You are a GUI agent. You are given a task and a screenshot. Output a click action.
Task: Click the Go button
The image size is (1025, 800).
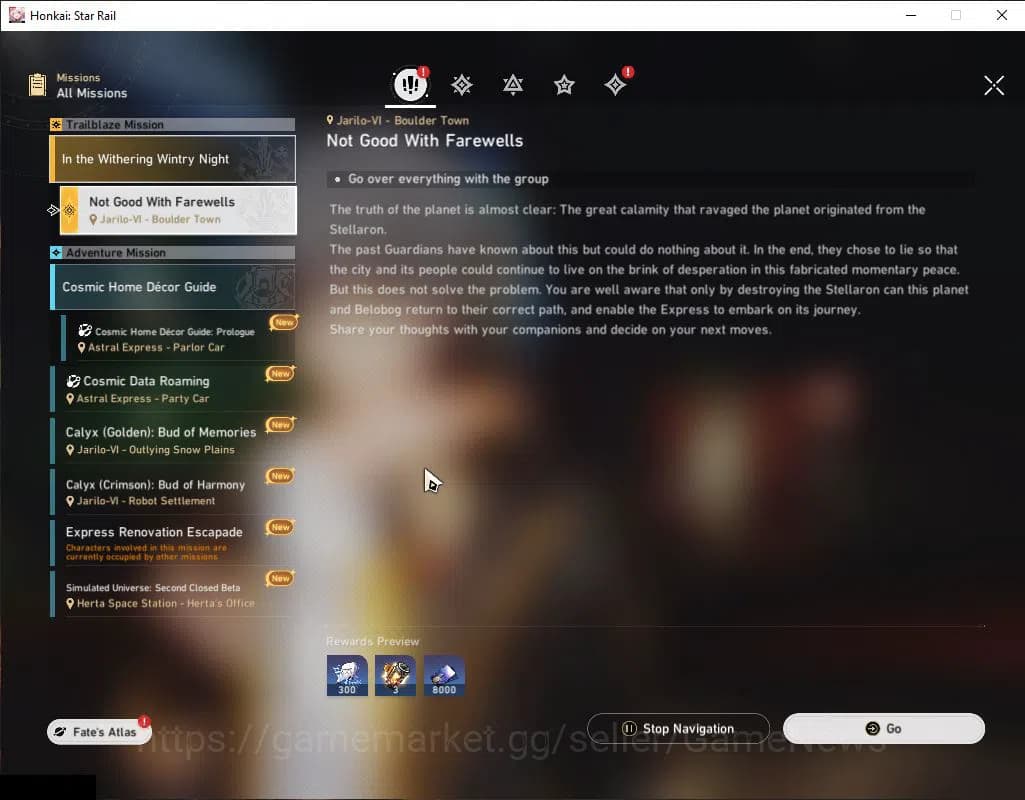(884, 729)
